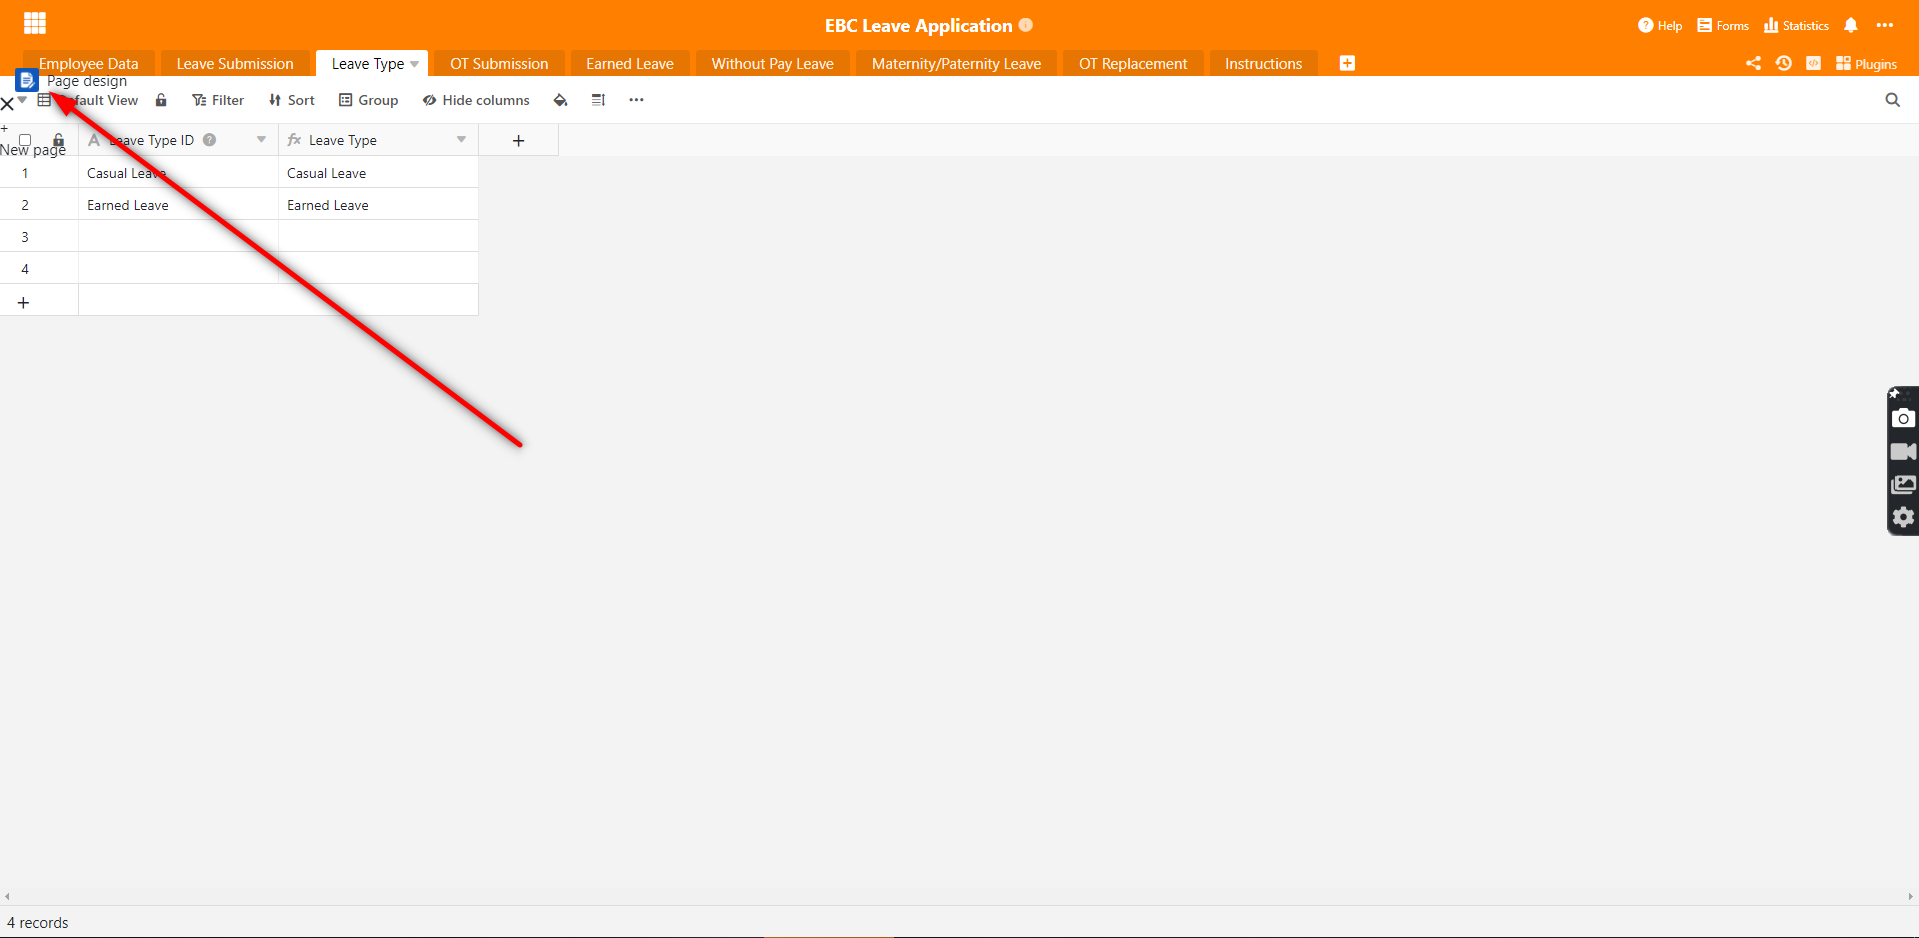Screen dimensions: 1919x938
Task: Click the search magnifier icon
Action: 1892,100
